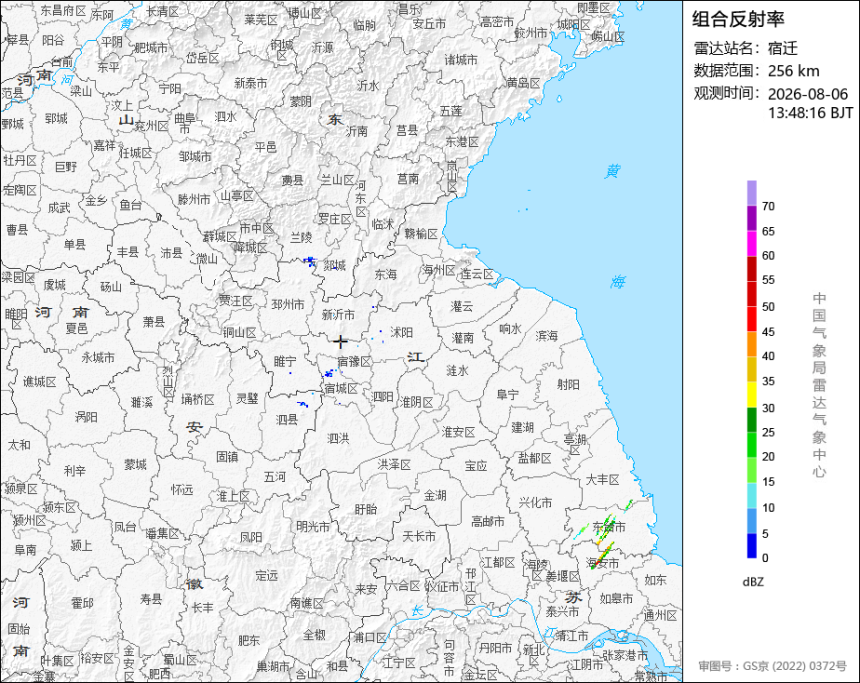Image resolution: width=860 pixels, height=683 pixels.
Task: Click the dark blue swatch at the legend bottom
Action: (751, 546)
